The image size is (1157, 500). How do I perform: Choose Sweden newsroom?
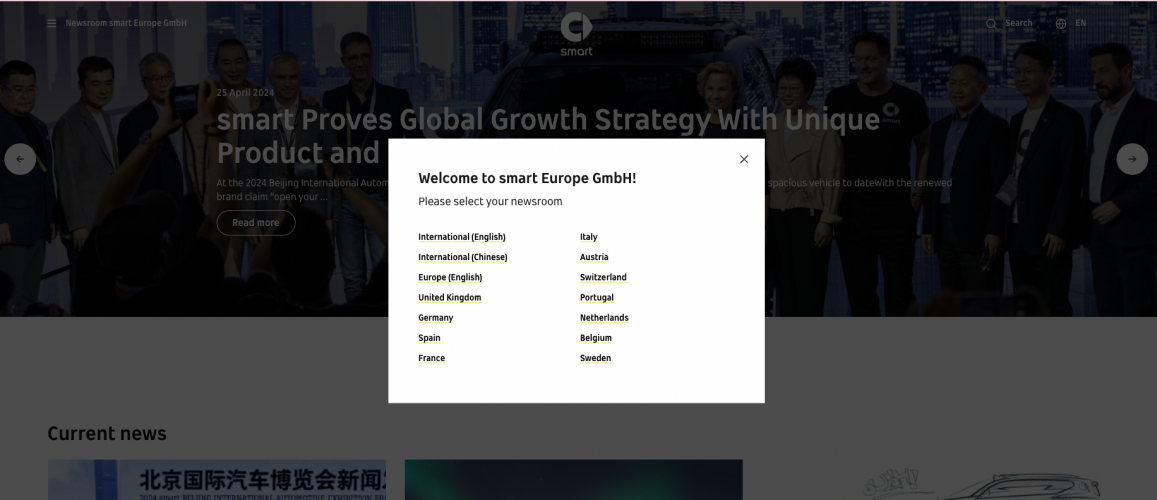(595, 358)
